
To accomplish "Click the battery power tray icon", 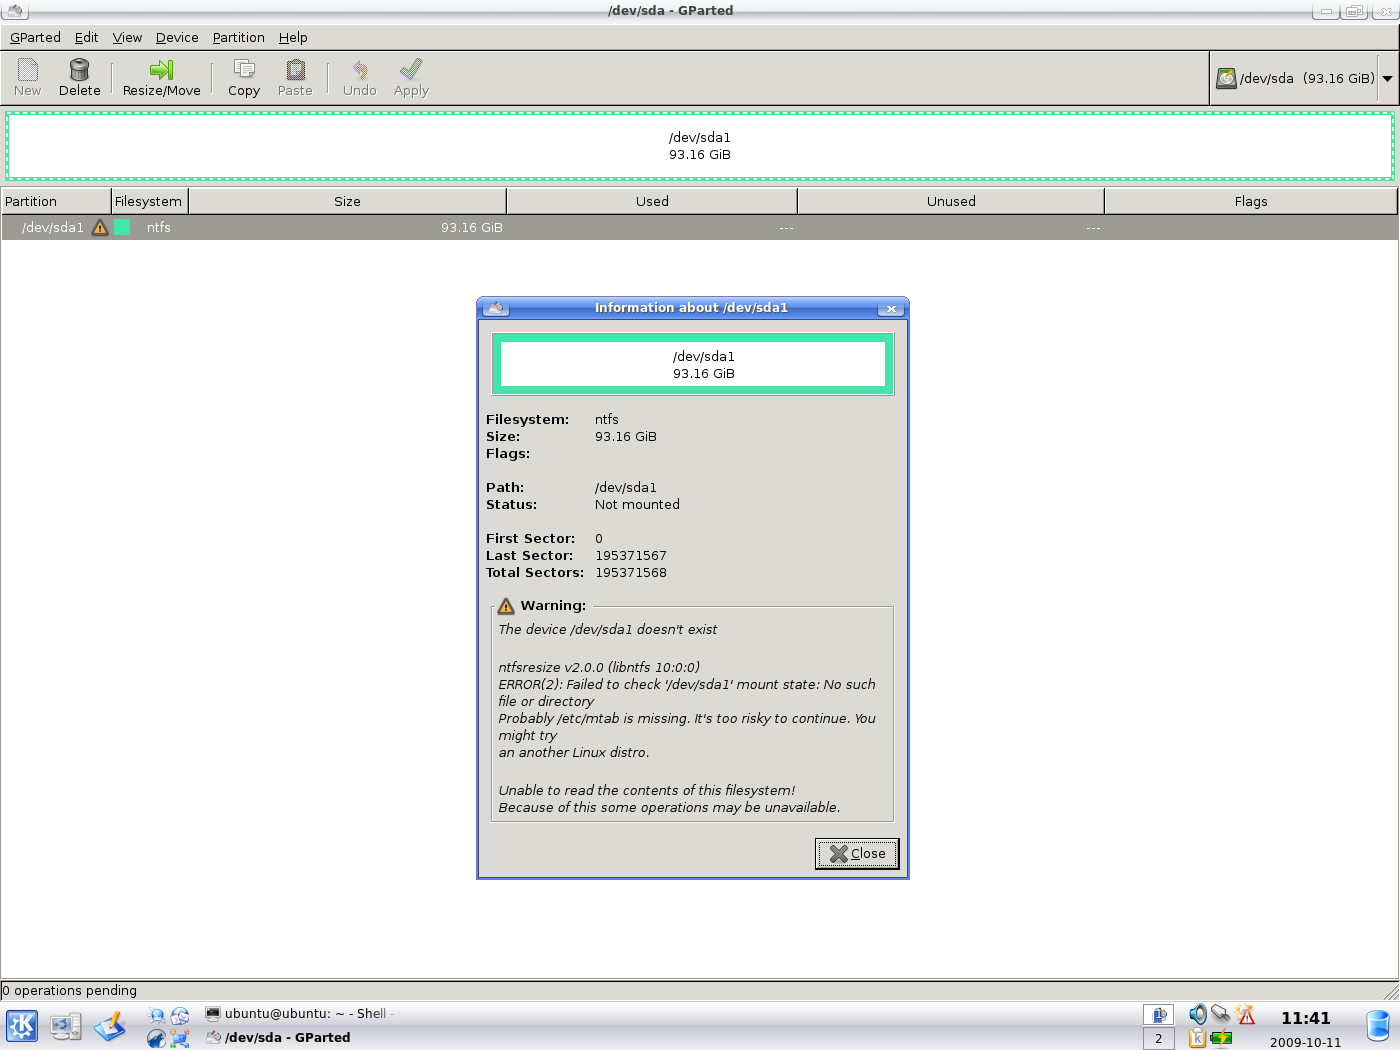I will pyautogui.click(x=1222, y=1039).
